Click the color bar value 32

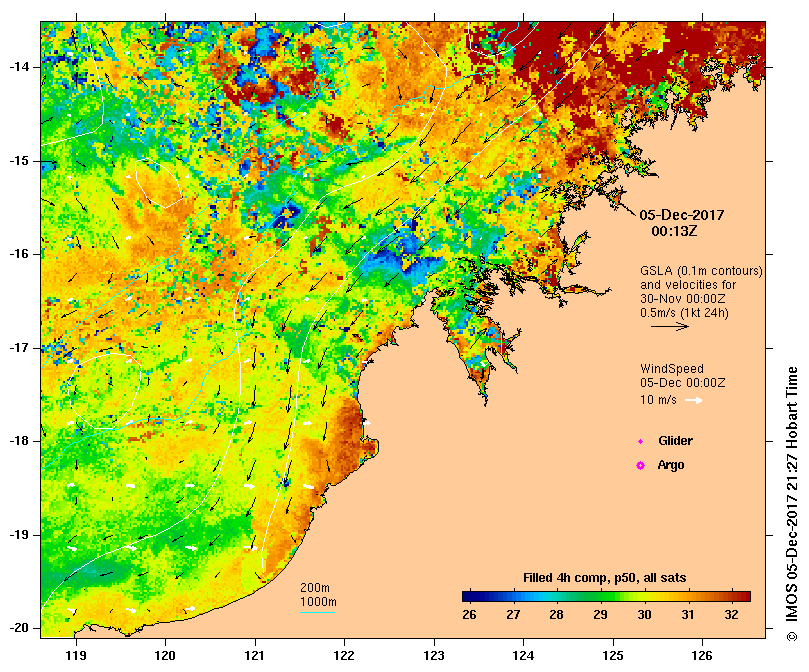pos(731,615)
